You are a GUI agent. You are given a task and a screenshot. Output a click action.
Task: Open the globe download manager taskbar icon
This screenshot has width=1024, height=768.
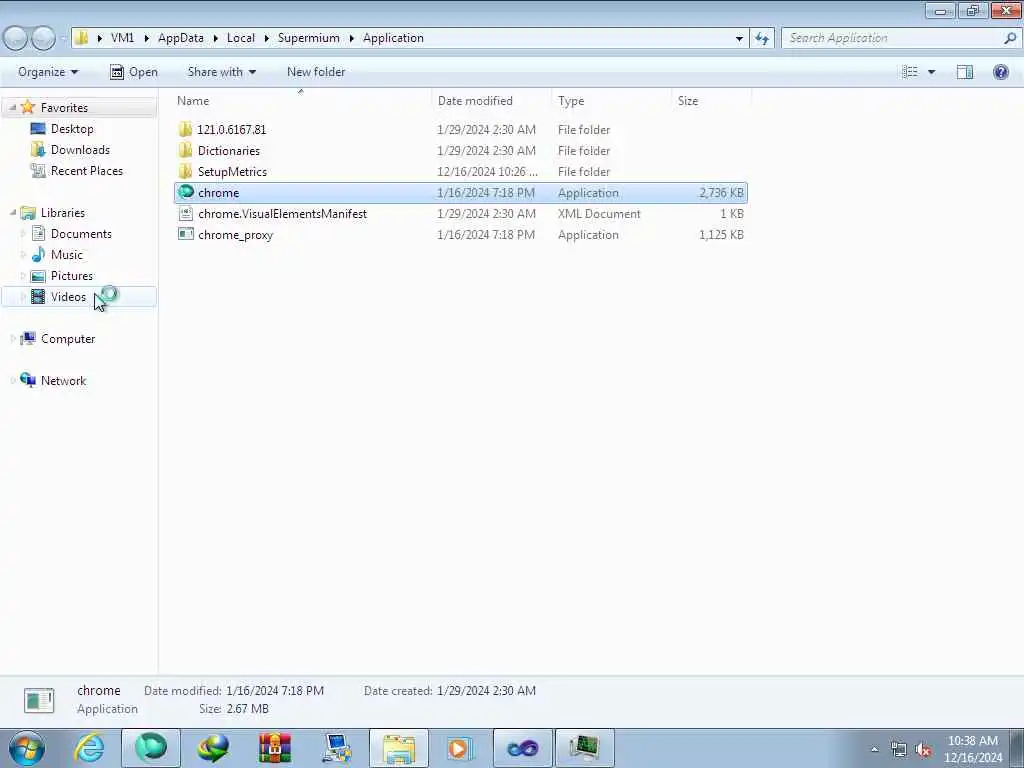pos(213,748)
